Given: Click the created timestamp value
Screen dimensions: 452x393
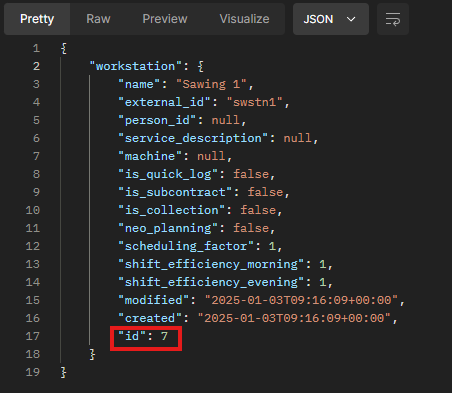Looking at the screenshot, I should (294, 318).
